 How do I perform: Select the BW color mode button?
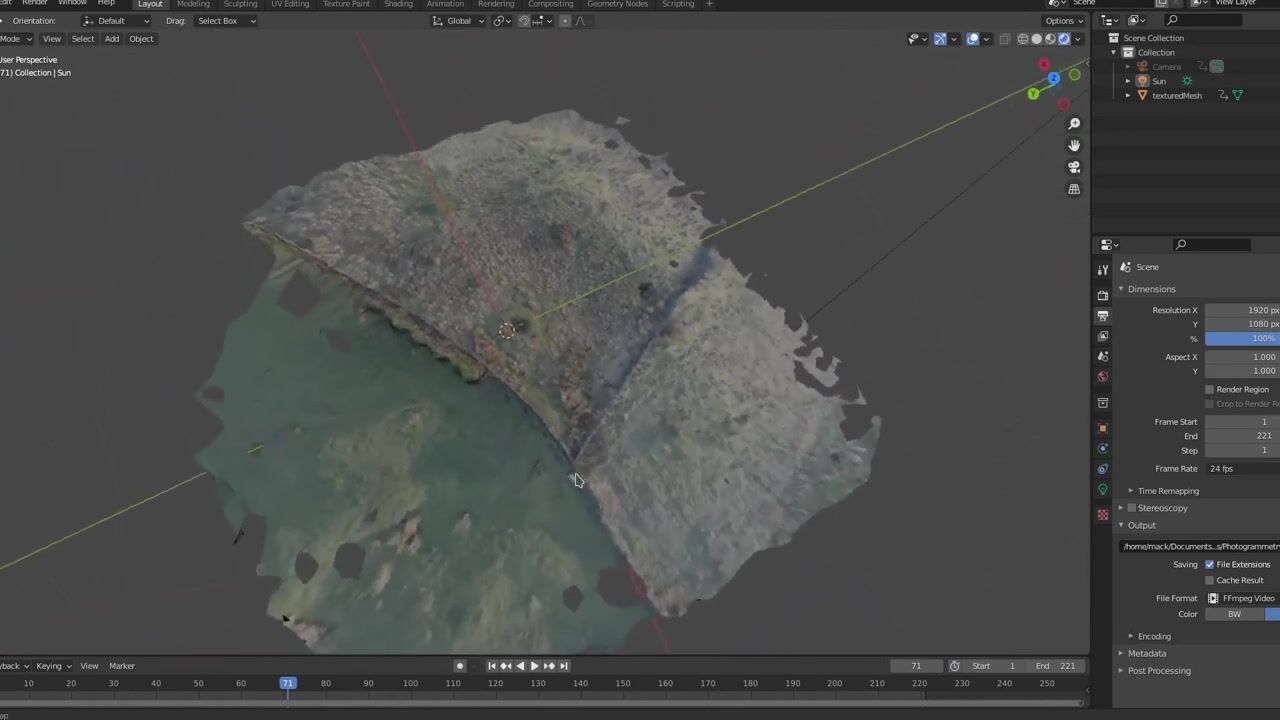point(1234,614)
